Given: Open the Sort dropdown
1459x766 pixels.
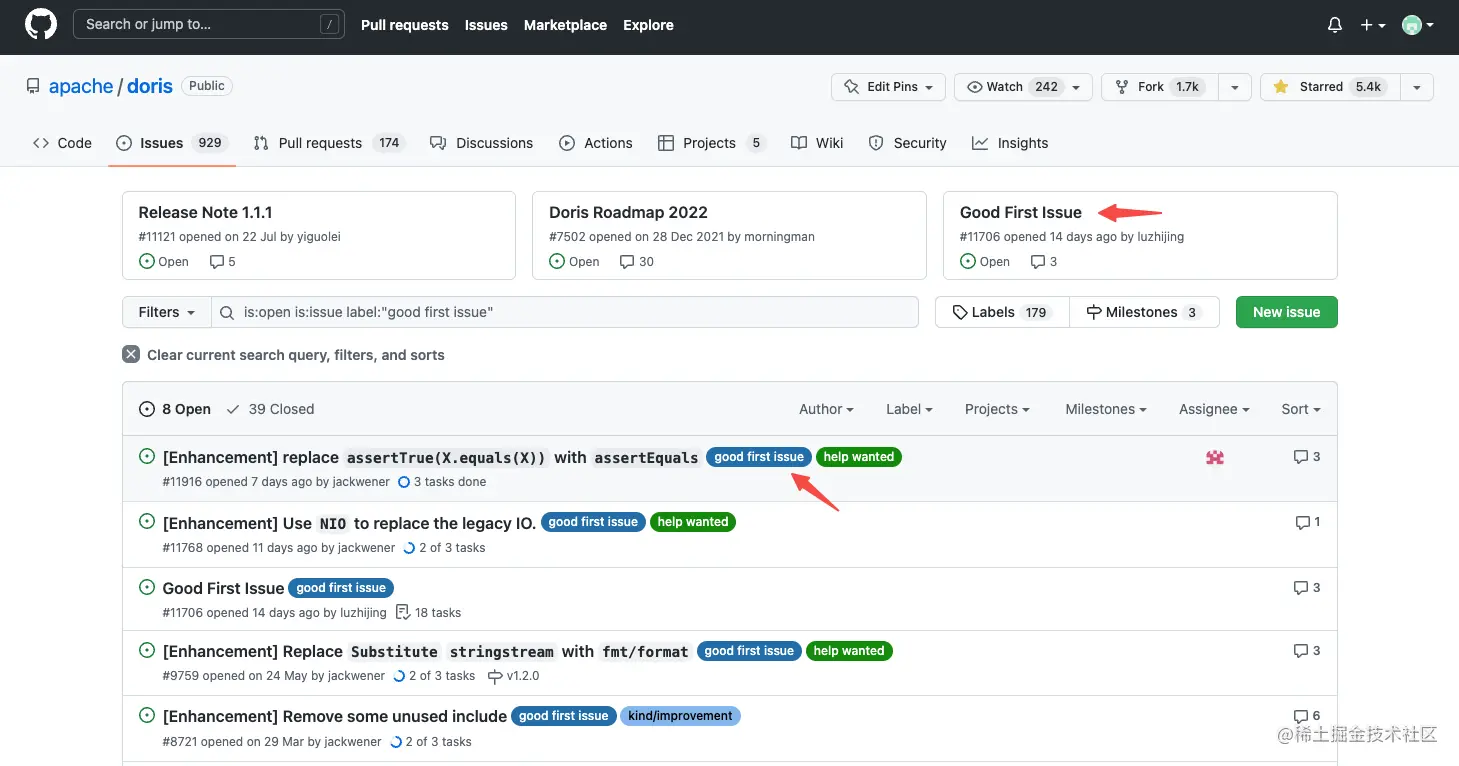Looking at the screenshot, I should click(1301, 409).
